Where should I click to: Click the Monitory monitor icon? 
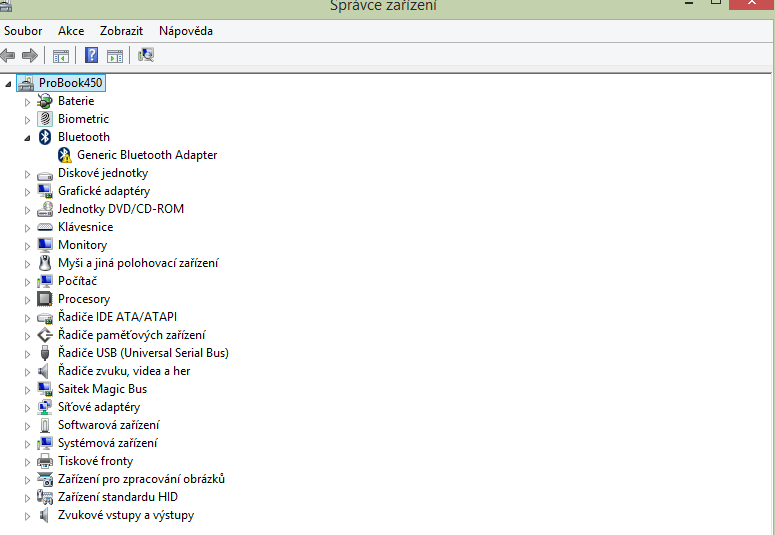tap(45, 245)
